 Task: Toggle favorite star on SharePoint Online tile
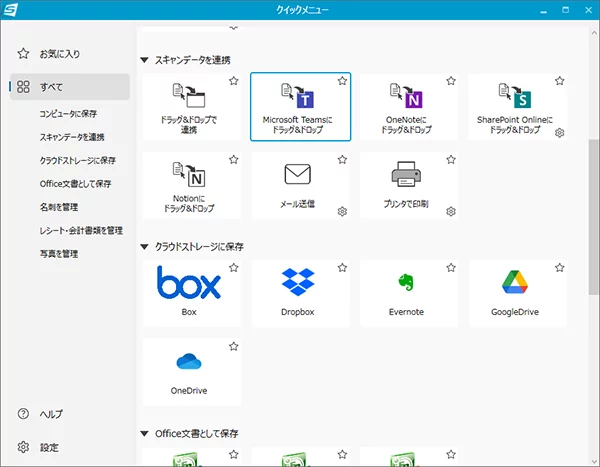pyautogui.click(x=559, y=81)
